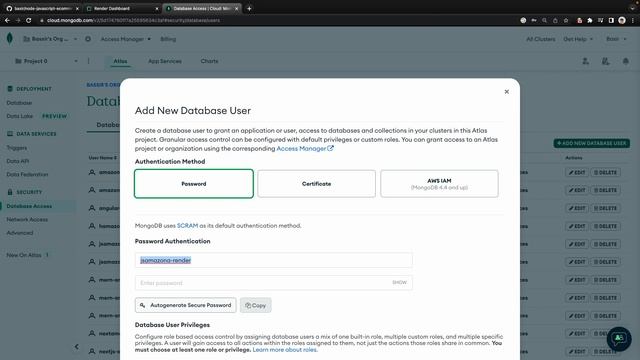Select Certificate authentication method
This screenshot has width=640, height=360.
316,184
